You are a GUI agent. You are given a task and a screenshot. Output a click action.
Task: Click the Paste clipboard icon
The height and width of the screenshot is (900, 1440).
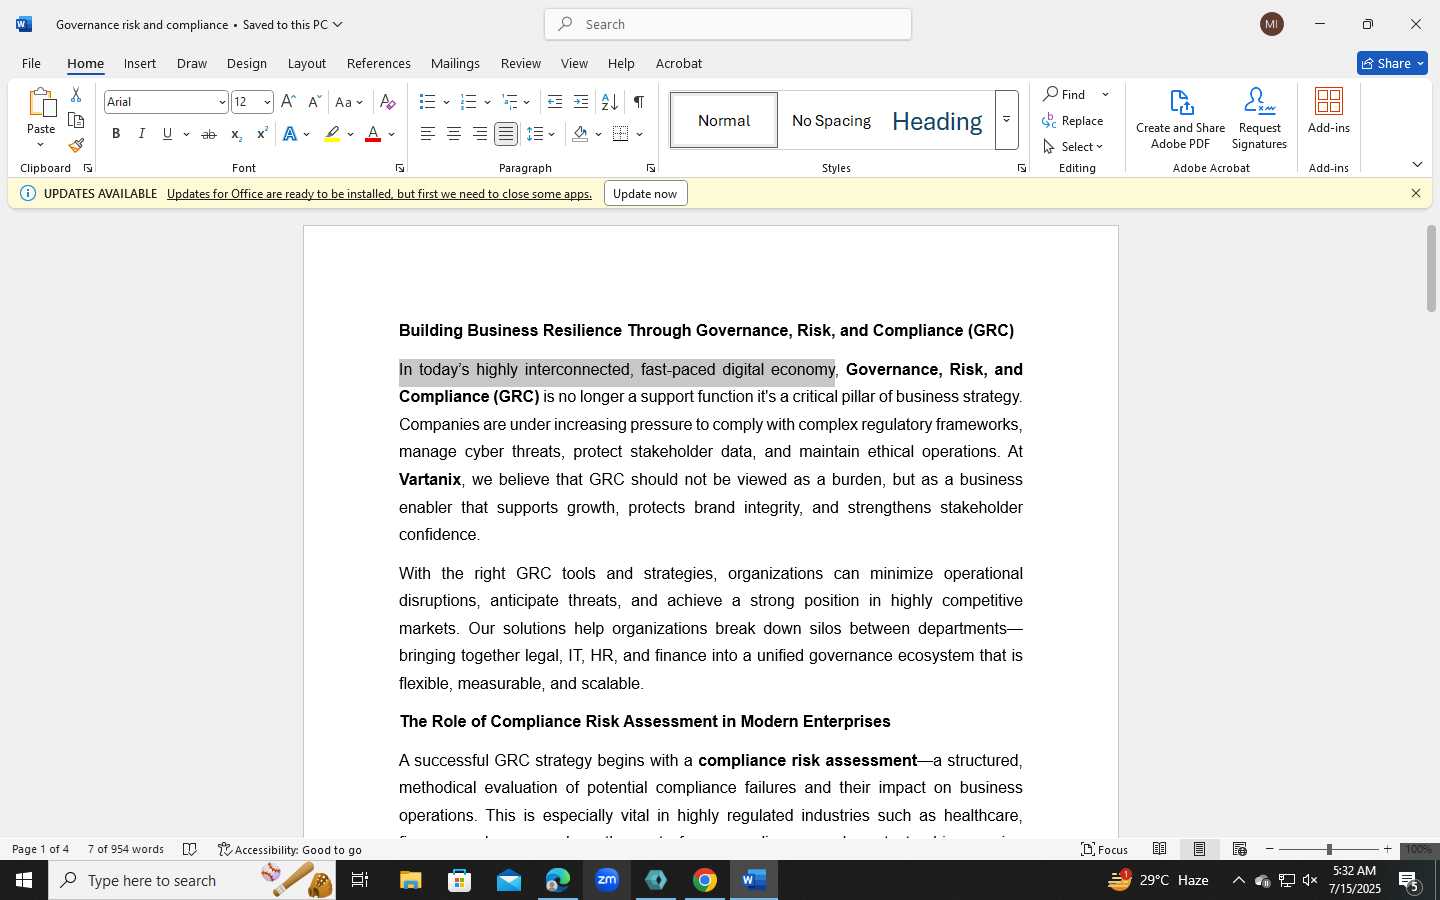(41, 103)
